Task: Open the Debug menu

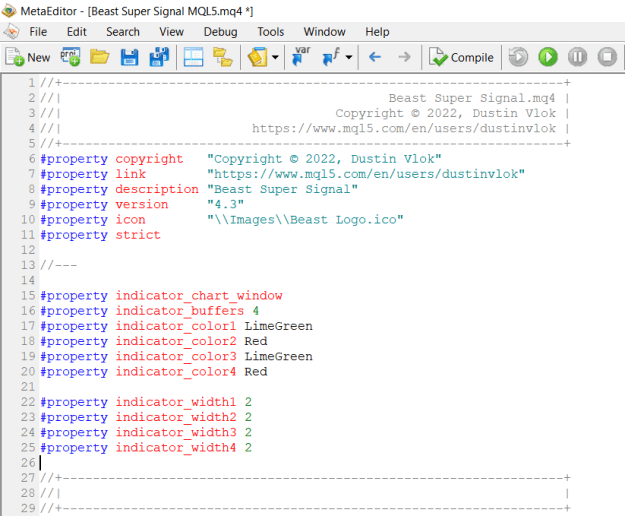Action: coord(220,32)
